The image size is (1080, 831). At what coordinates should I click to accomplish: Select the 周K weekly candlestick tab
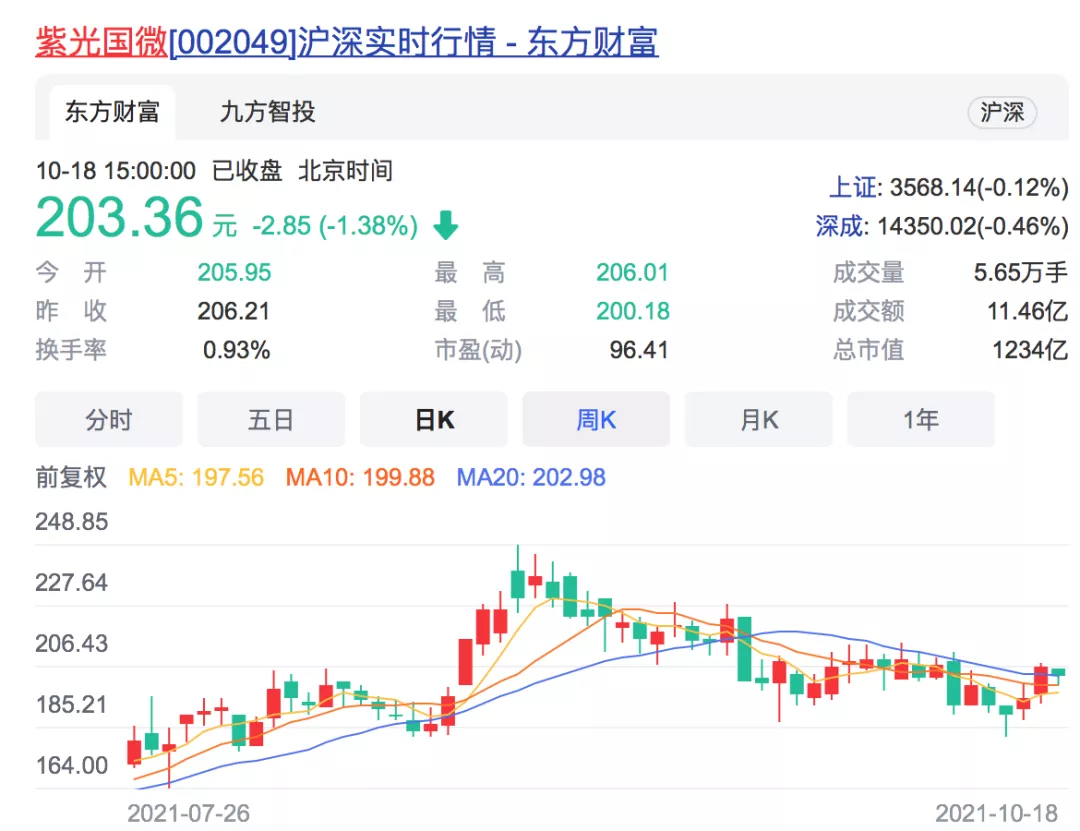596,420
